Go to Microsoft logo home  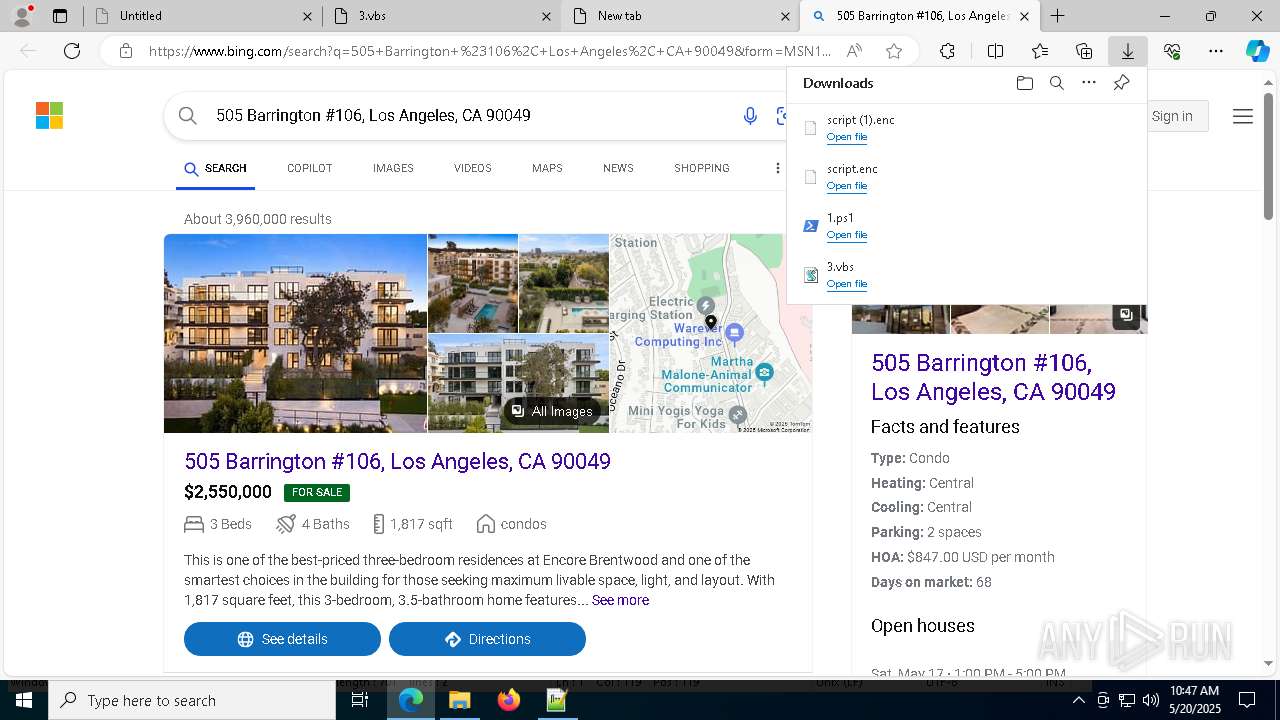49,116
